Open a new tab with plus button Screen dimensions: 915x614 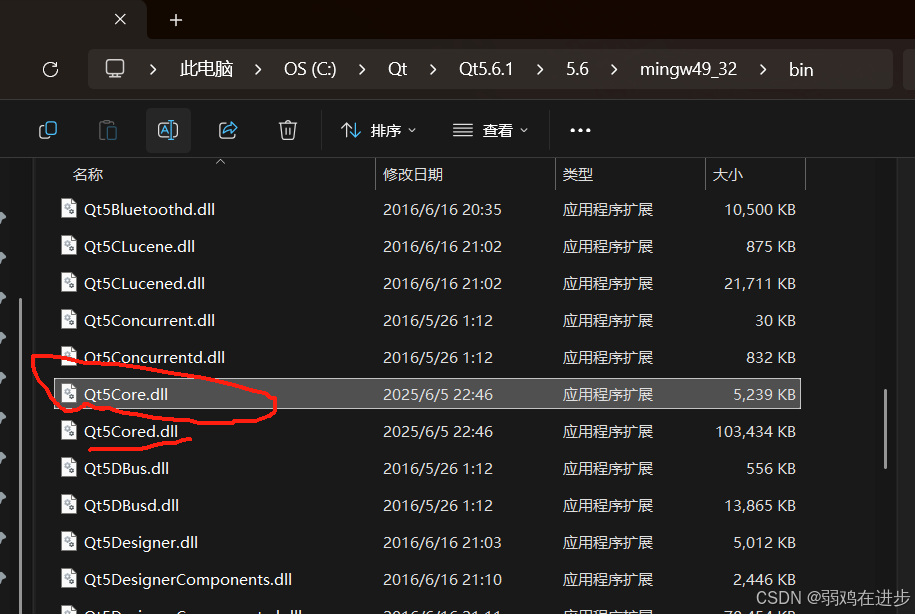pos(176,20)
